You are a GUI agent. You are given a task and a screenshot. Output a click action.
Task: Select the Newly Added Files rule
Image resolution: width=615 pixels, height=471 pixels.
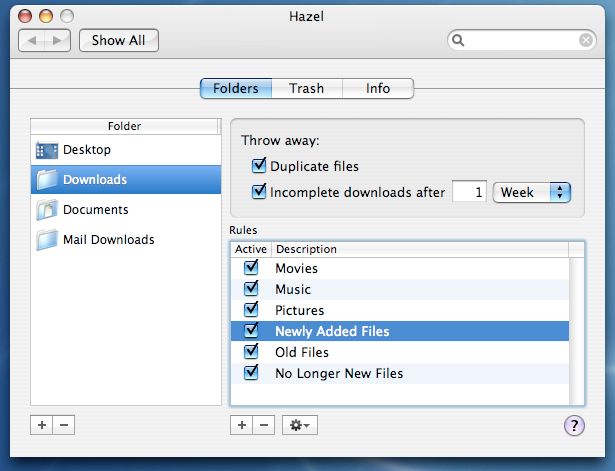pyautogui.click(x=400, y=331)
